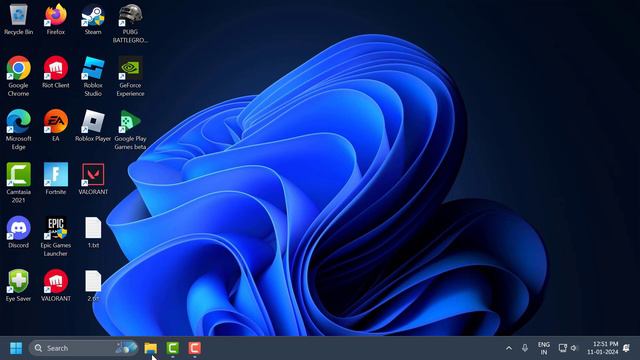Open the volume control tray icon

click(574, 348)
